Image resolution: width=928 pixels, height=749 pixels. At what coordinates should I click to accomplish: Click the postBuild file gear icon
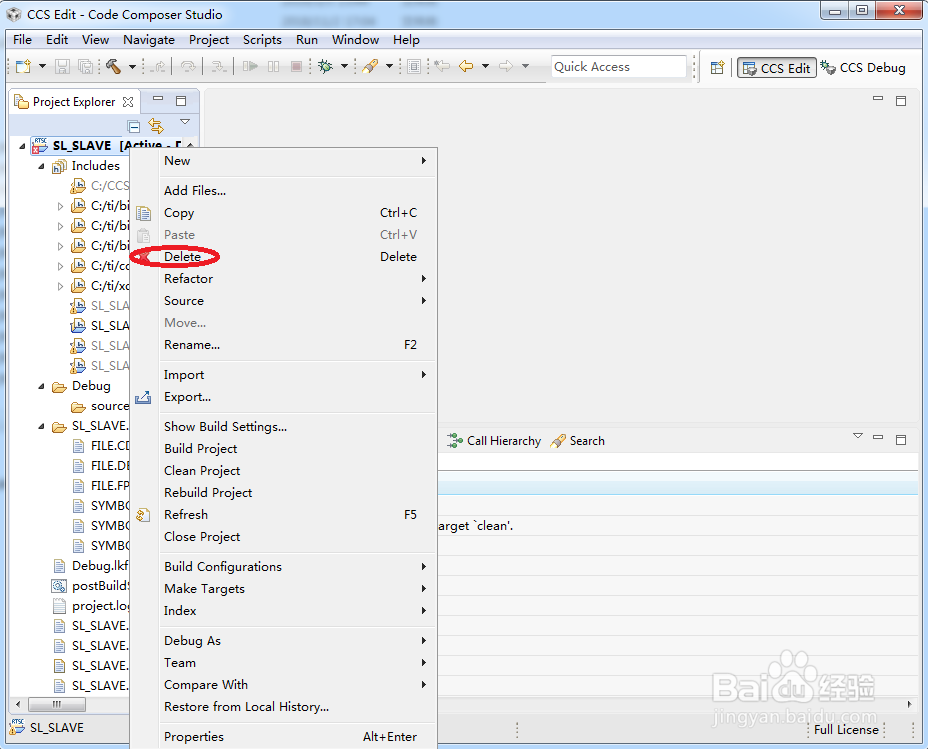tap(59, 586)
